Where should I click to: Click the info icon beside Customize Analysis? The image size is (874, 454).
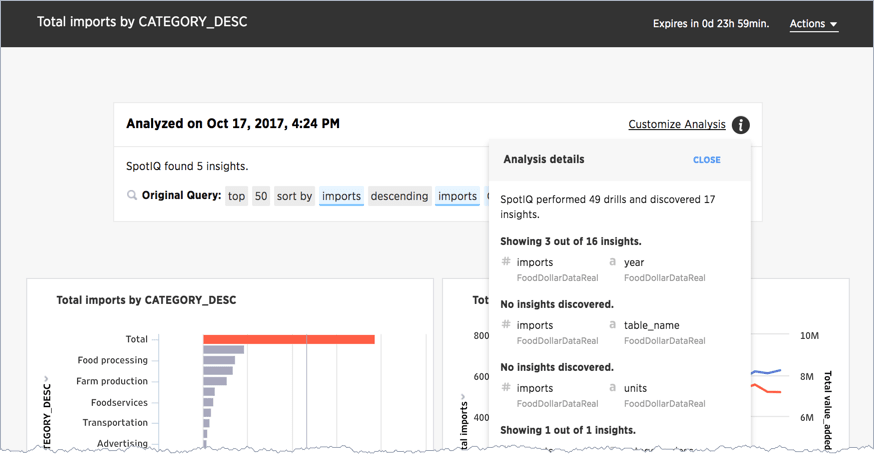pyautogui.click(x=740, y=125)
